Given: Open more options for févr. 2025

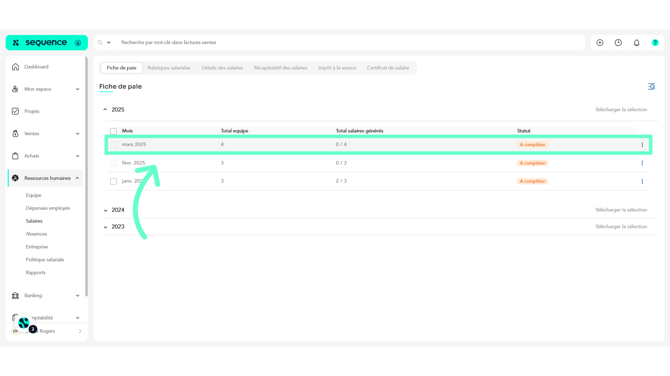Looking at the screenshot, I should point(642,163).
